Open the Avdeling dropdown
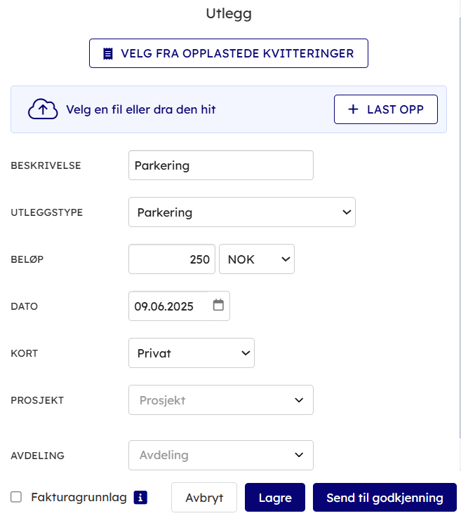This screenshot has width=461, height=518. 221,455
